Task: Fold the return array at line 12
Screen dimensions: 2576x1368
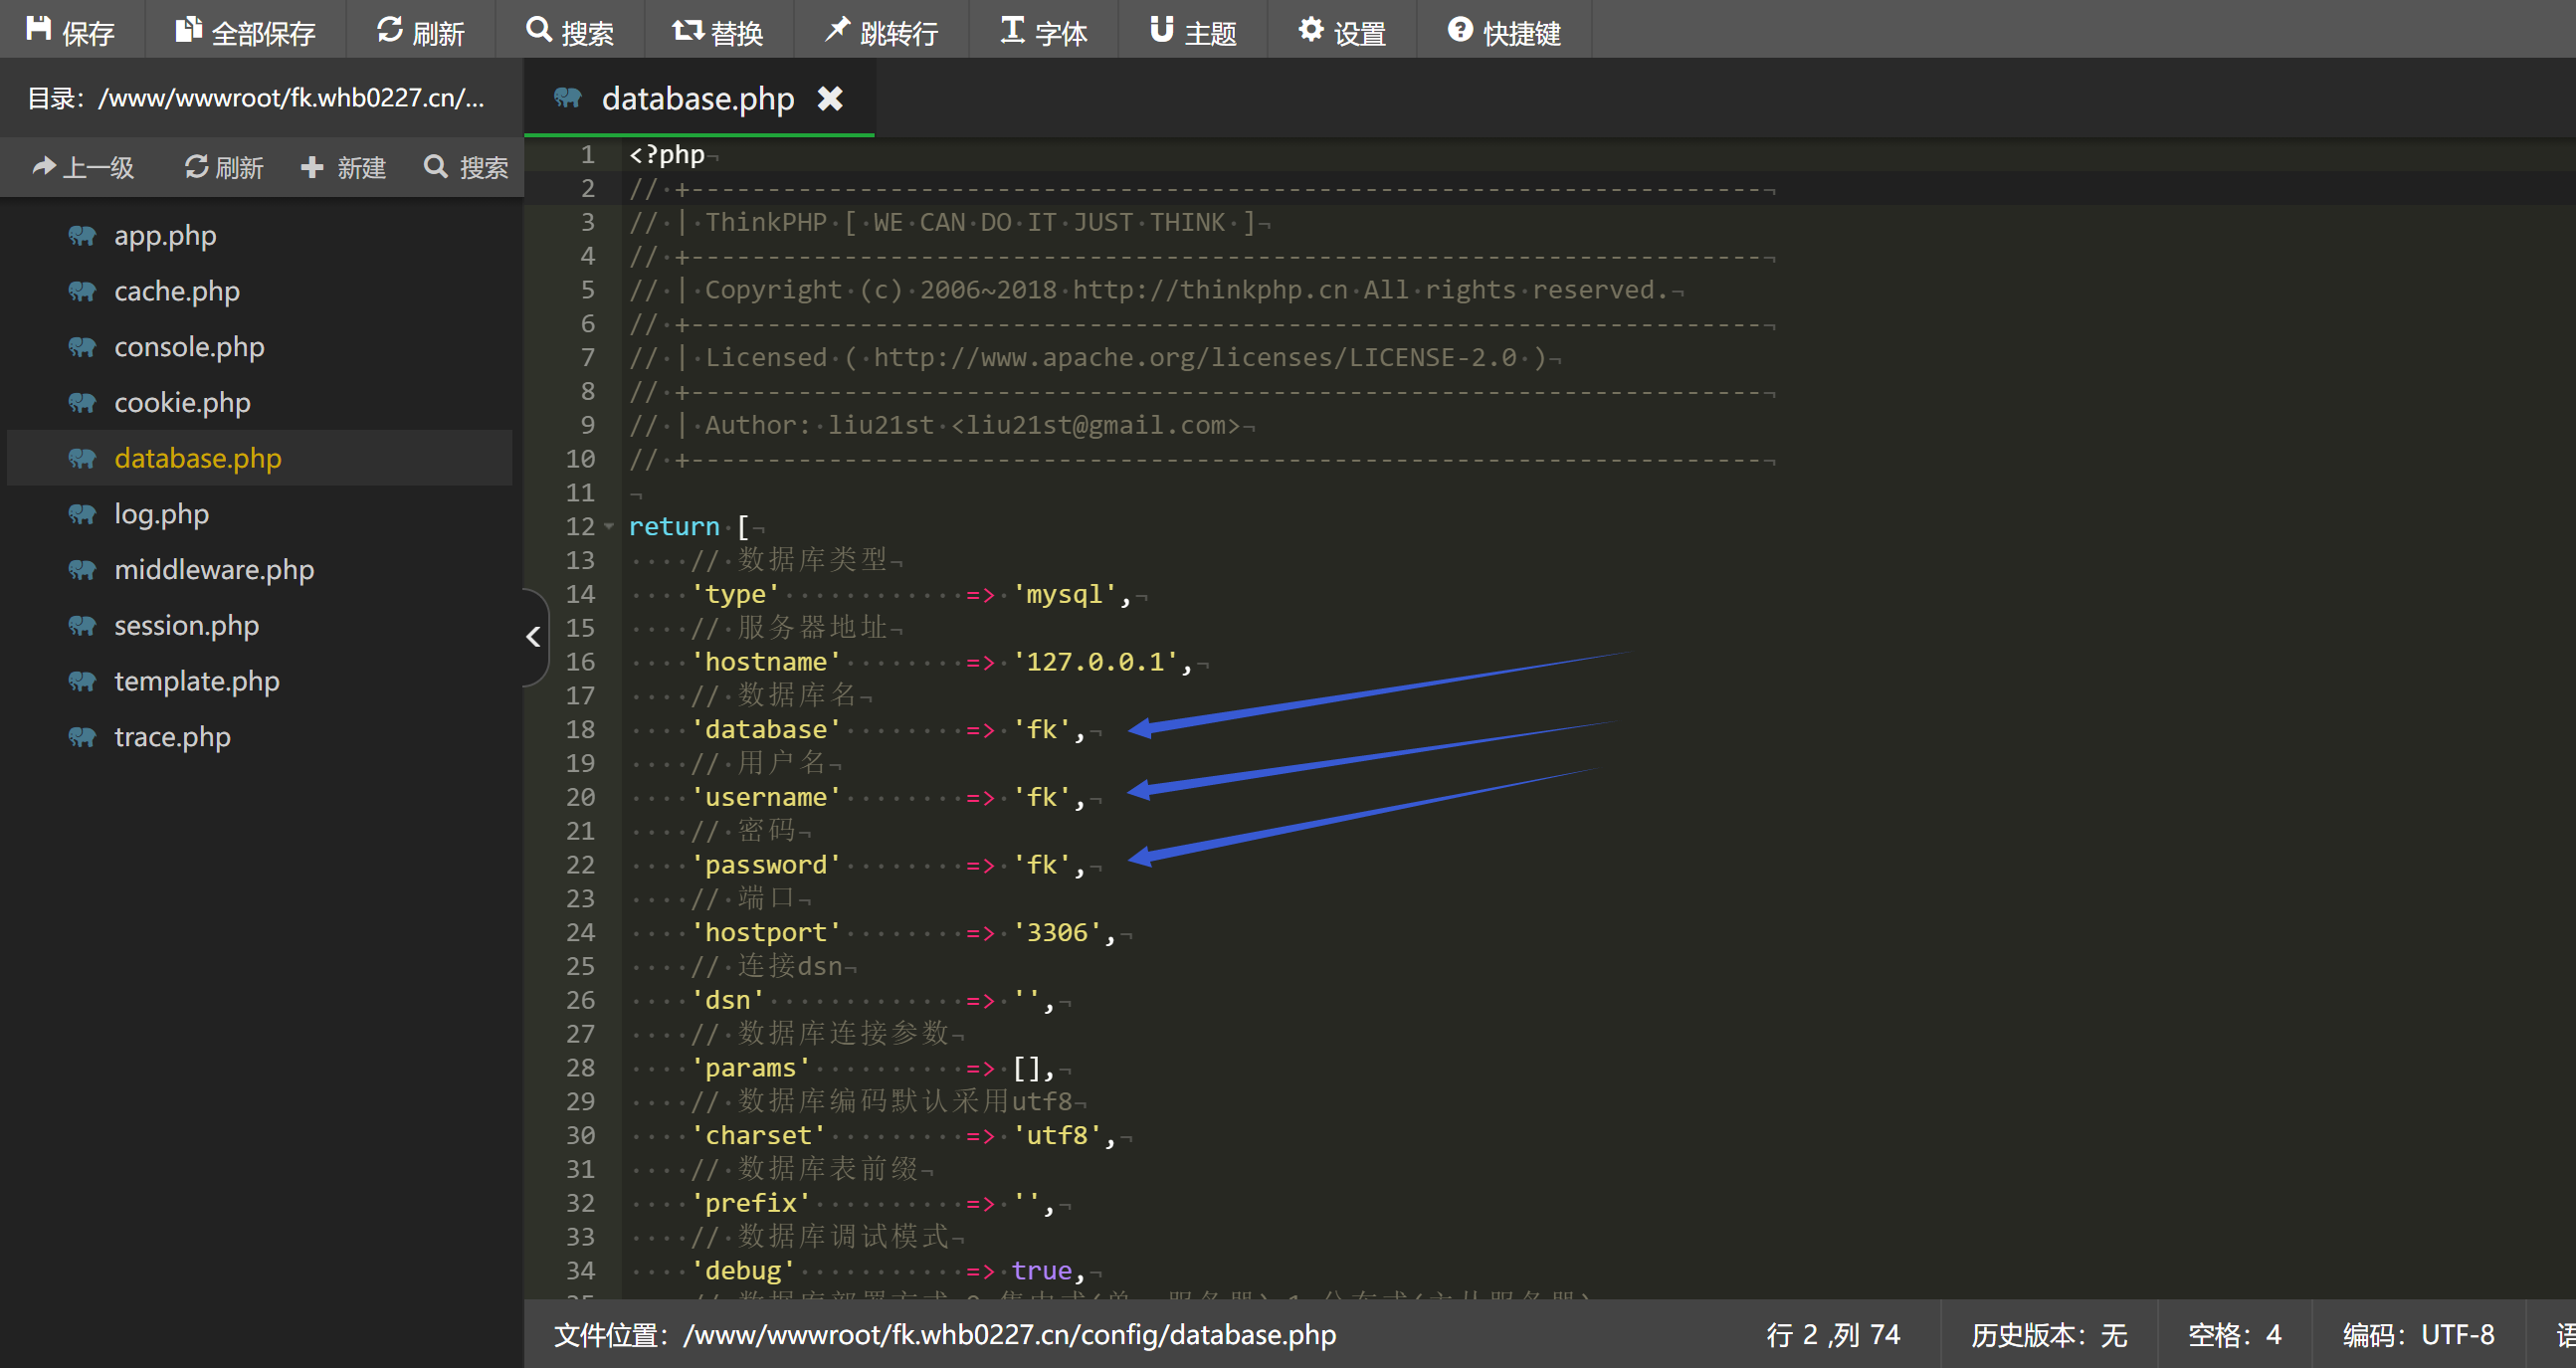Action: [609, 526]
